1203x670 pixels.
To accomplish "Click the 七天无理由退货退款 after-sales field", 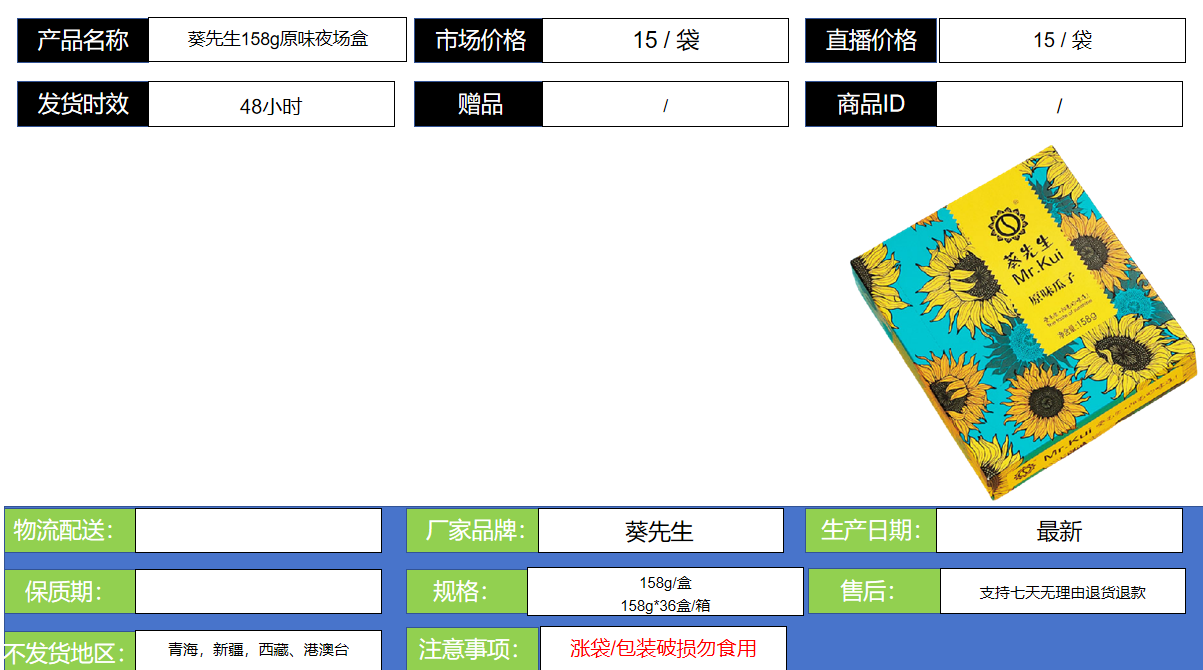I will [1061, 592].
